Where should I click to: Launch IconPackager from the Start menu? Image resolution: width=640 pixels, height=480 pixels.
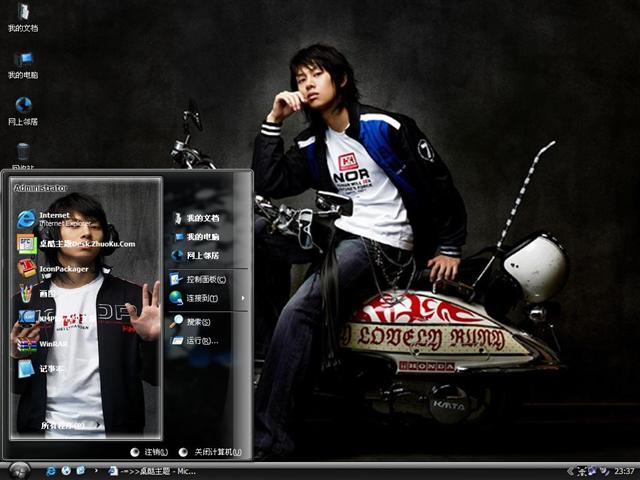(x=52, y=269)
